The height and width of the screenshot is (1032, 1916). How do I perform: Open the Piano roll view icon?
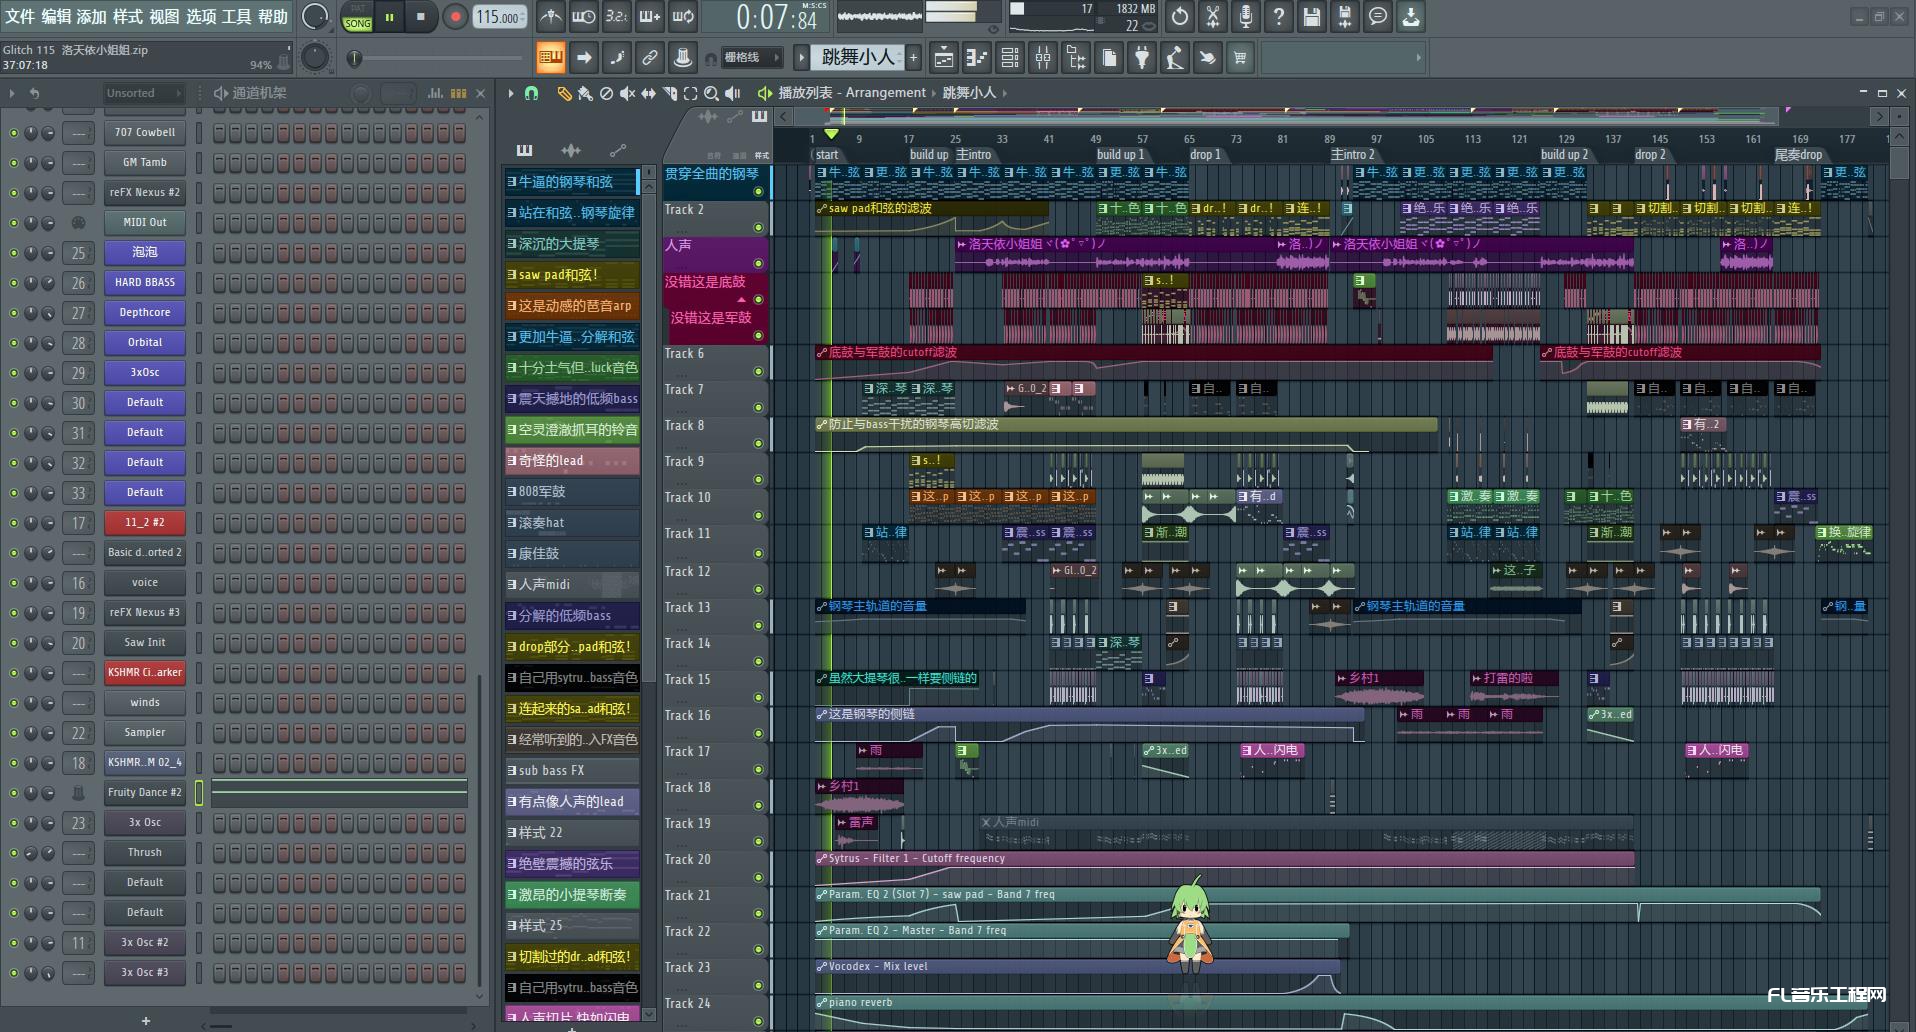(976, 58)
